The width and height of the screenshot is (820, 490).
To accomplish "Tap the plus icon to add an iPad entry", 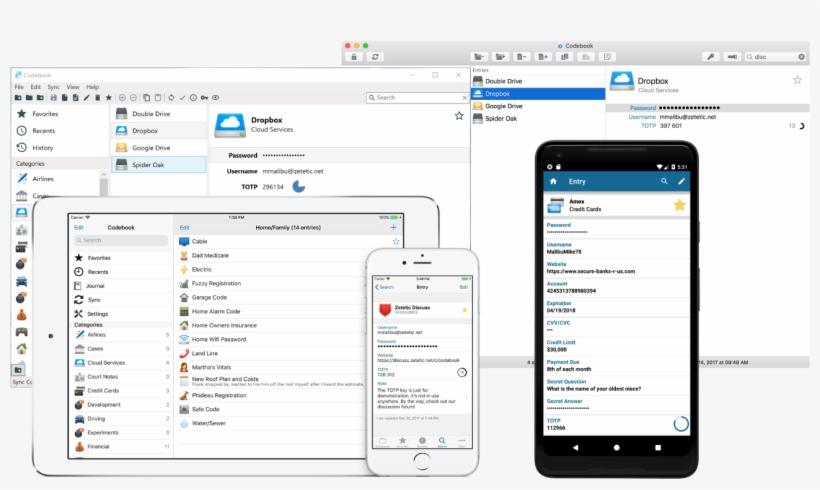I will 393,228.
